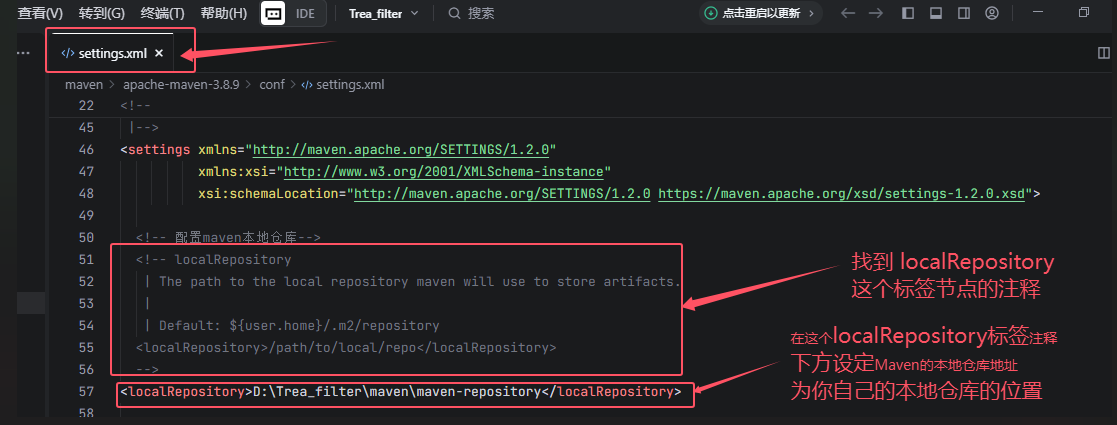Open the three-dots more menu
Image resolution: width=1117 pixels, height=425 pixels.
click(x=23, y=53)
